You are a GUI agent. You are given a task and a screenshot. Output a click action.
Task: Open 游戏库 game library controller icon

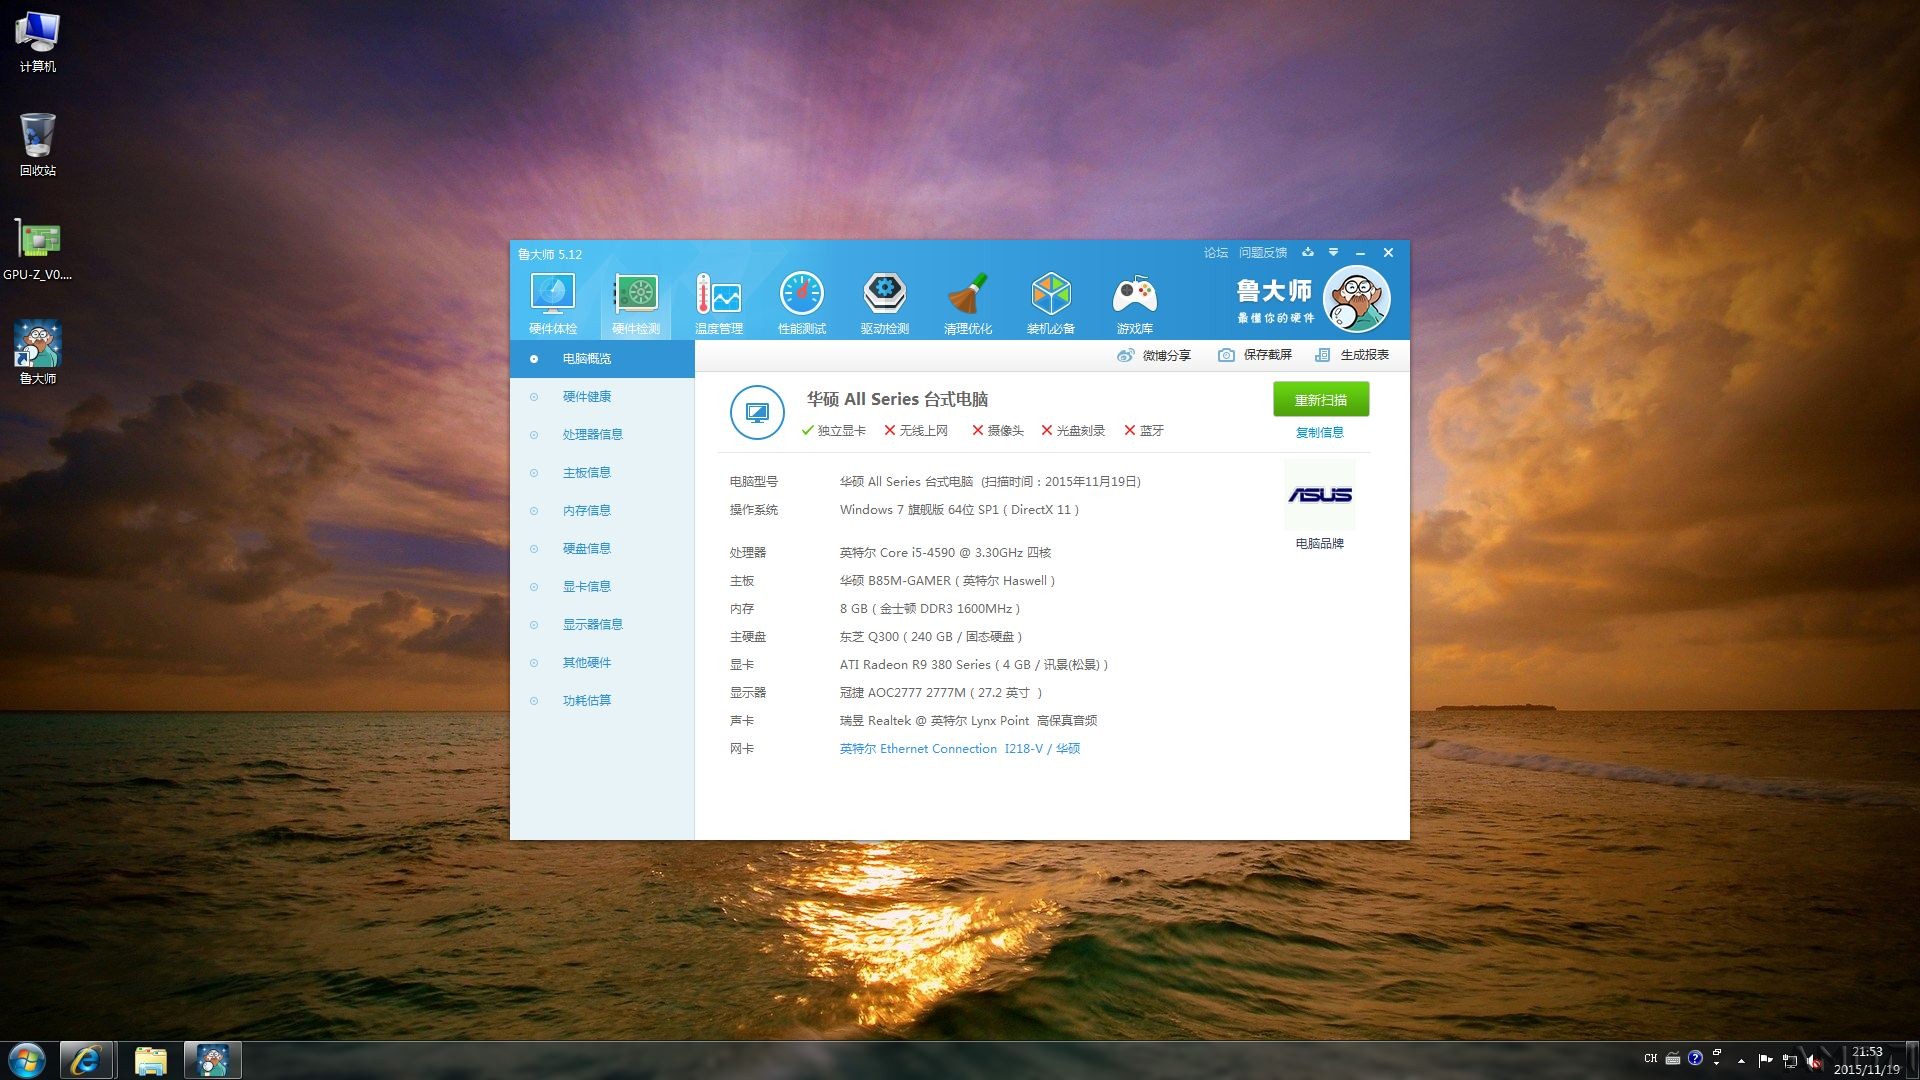pos(1134,303)
